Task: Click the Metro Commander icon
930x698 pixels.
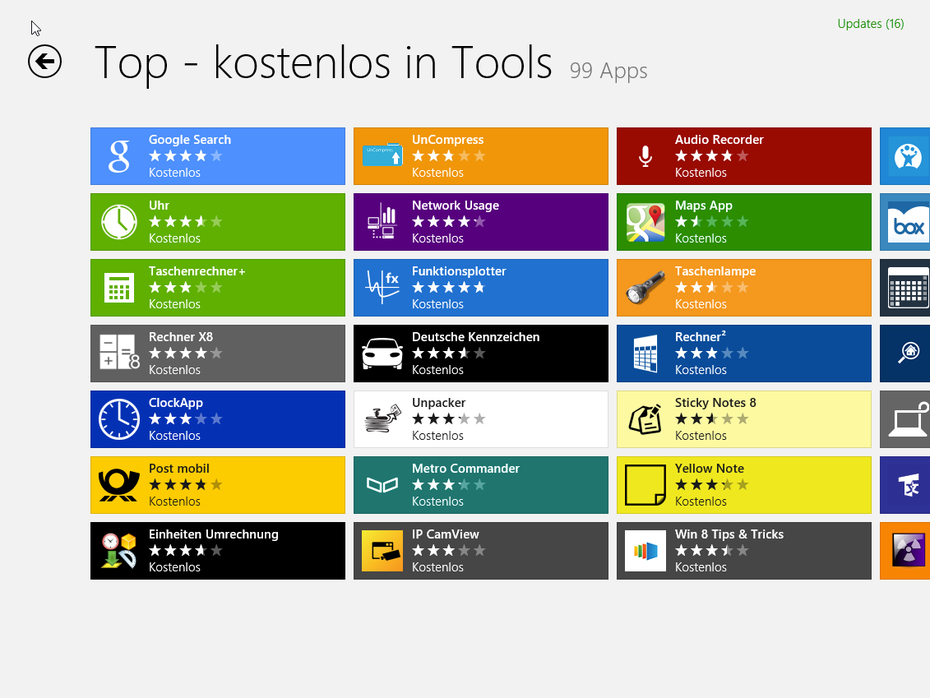Action: (383, 485)
